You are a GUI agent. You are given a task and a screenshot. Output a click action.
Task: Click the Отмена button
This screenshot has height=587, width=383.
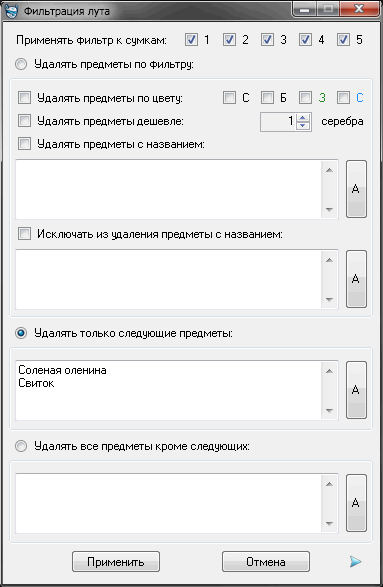point(266,562)
